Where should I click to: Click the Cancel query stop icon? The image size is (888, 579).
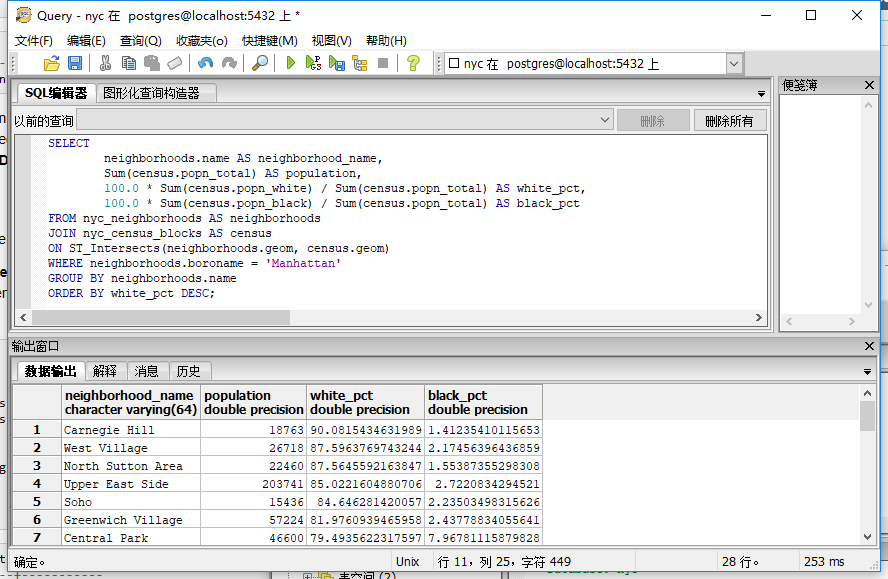[383, 63]
